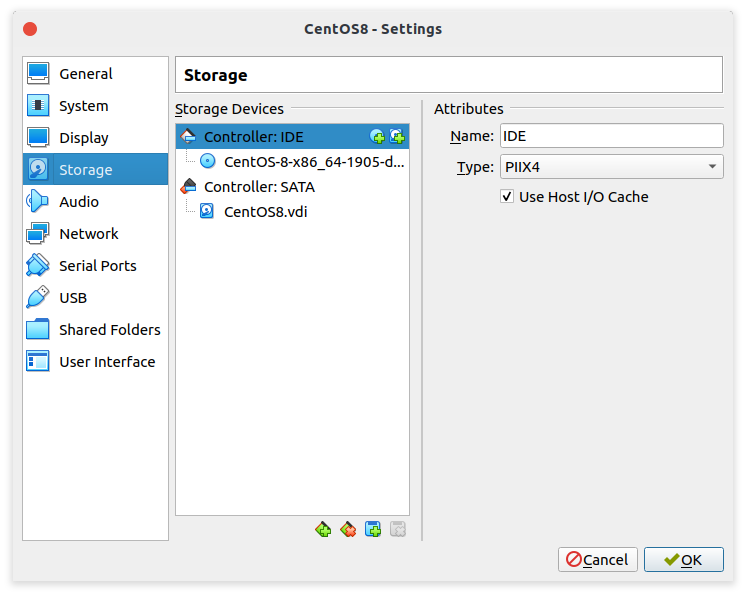Open Audio settings page

tap(95, 202)
